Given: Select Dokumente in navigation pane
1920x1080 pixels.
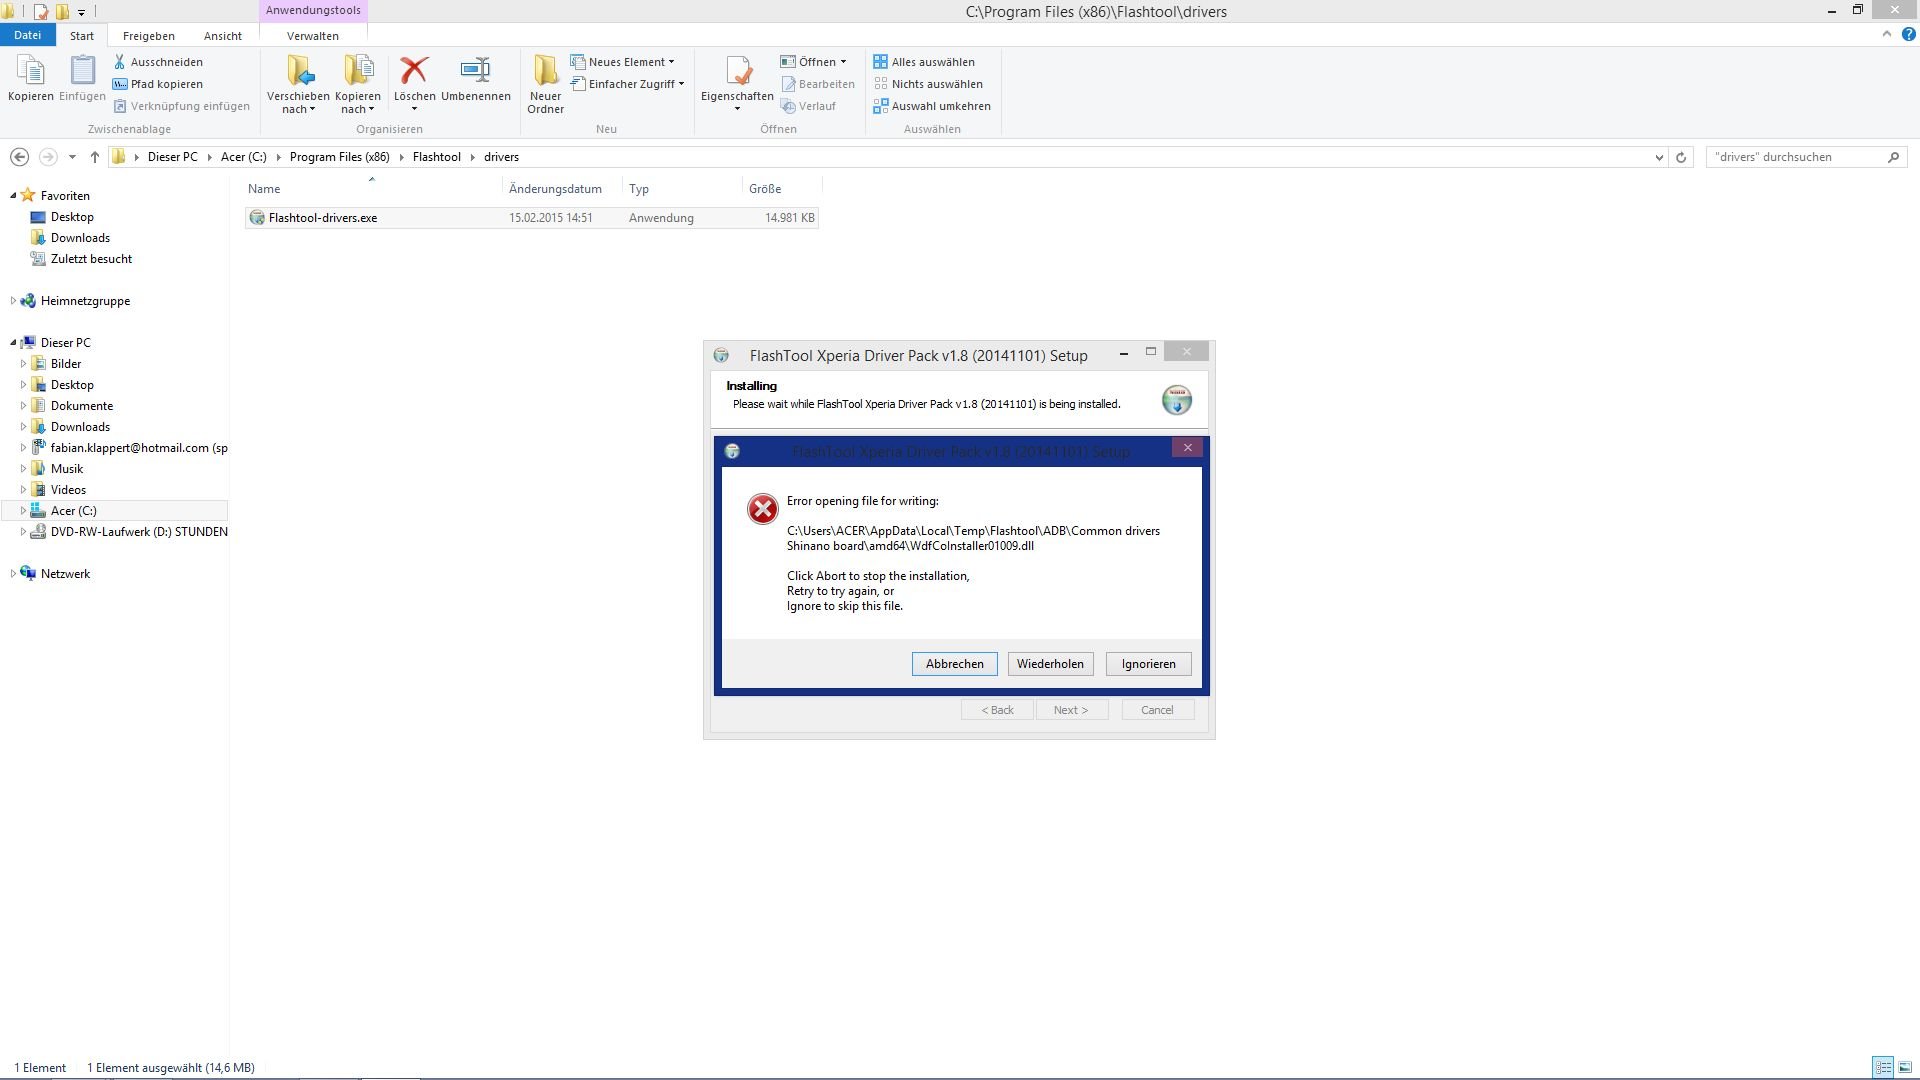Looking at the screenshot, I should [82, 406].
